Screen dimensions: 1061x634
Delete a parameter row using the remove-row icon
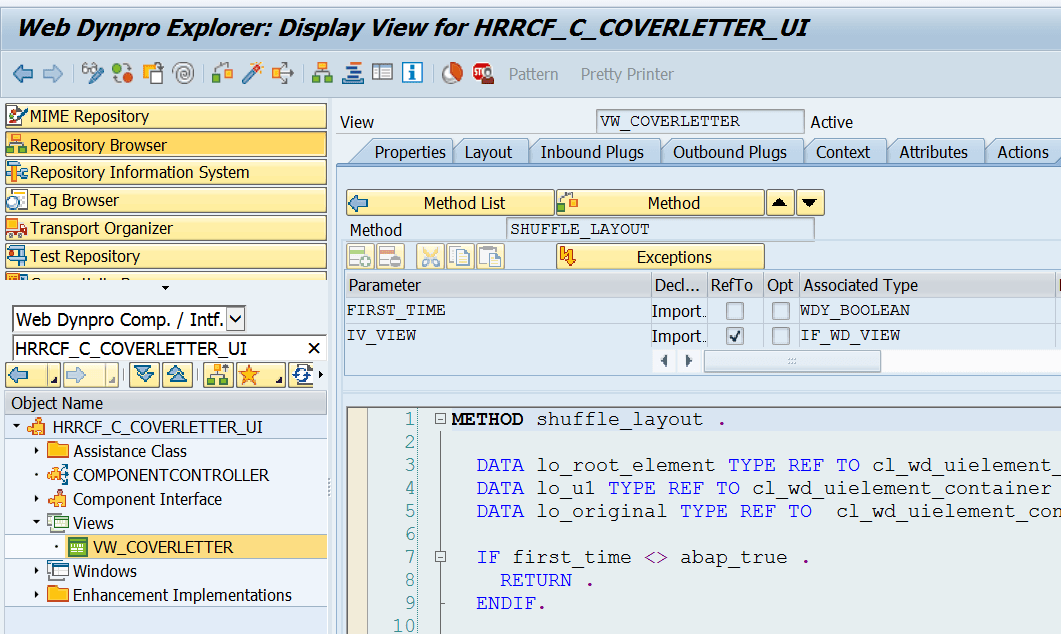391,257
